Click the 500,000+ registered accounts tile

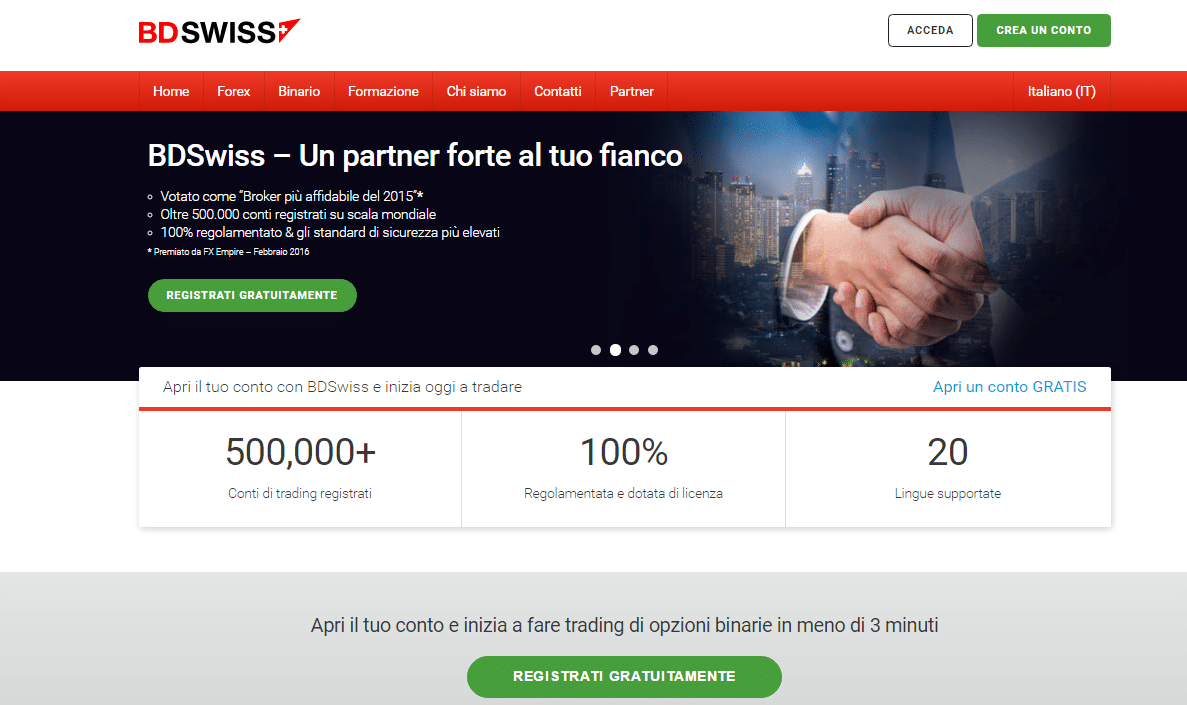(301, 469)
